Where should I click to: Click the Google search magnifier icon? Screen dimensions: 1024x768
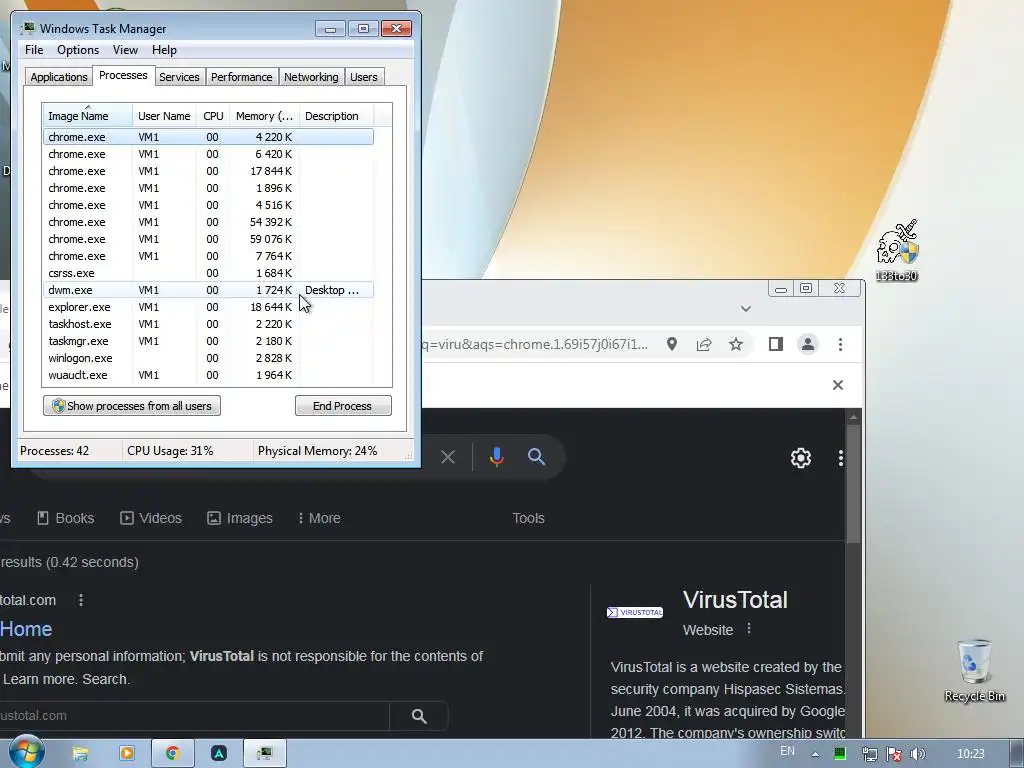[536, 456]
